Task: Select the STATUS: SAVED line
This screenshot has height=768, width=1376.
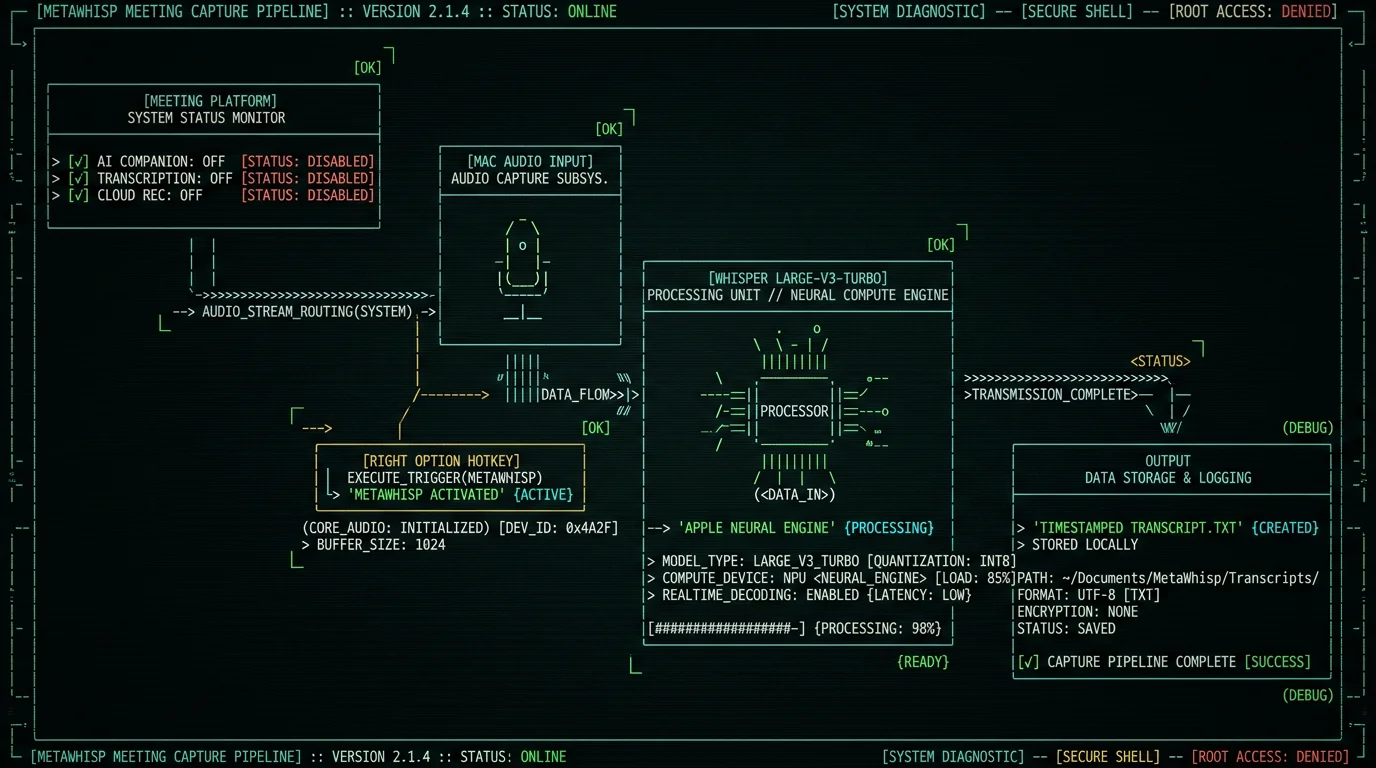Action: point(1066,629)
